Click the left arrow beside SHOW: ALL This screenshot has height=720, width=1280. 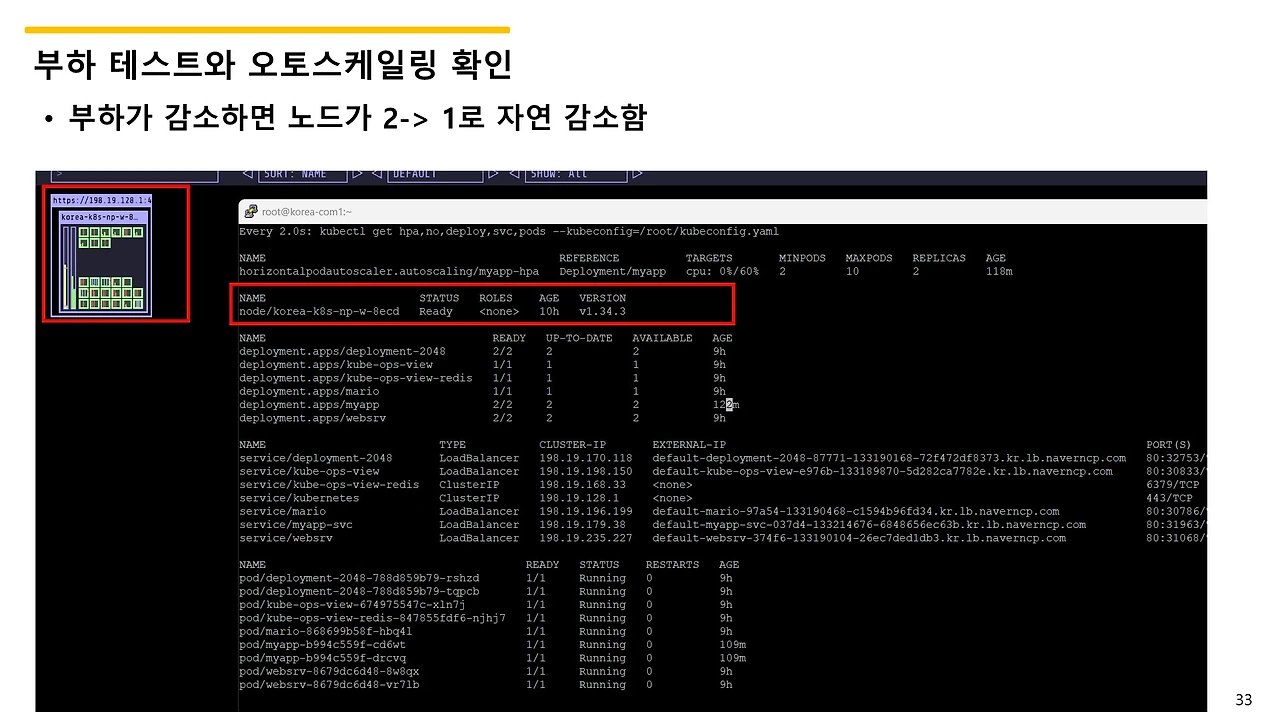coord(513,173)
